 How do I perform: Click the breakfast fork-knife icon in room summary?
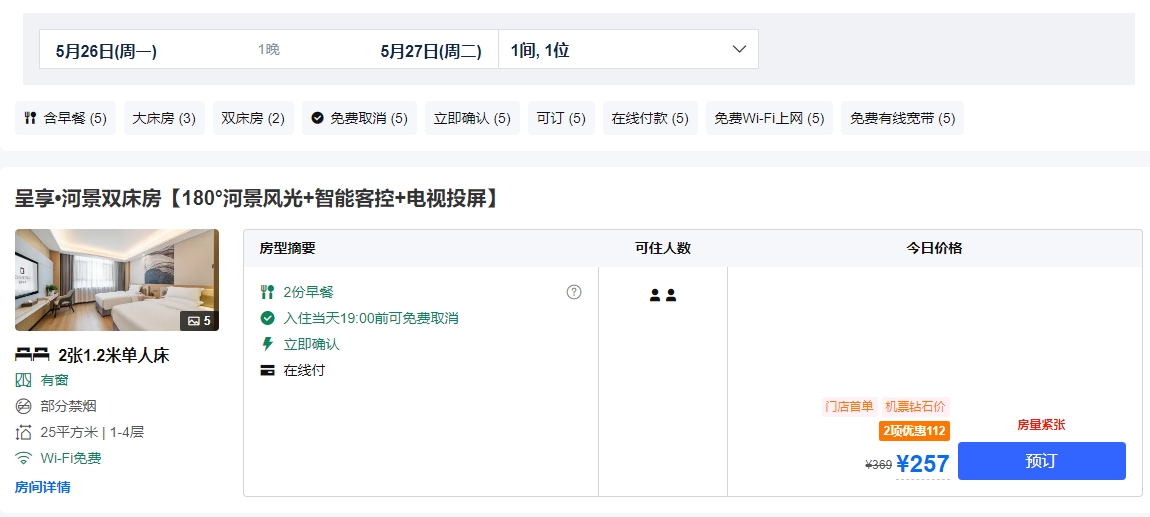click(x=267, y=292)
